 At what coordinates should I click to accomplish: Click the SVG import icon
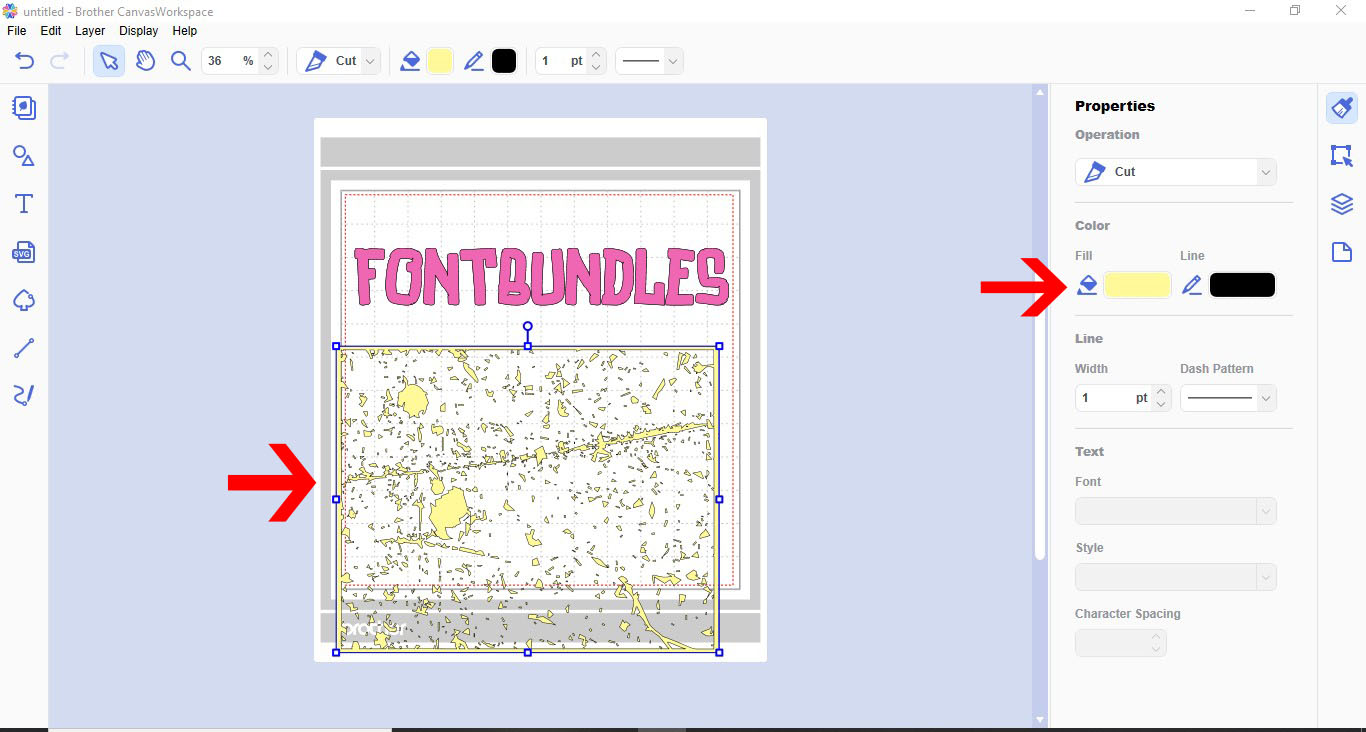click(24, 252)
